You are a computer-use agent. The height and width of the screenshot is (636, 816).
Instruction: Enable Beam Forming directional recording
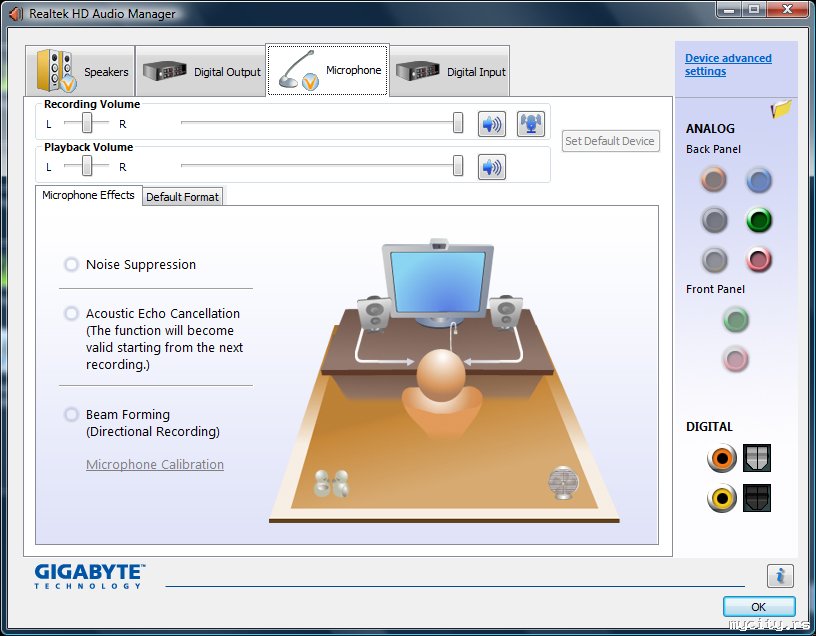(x=71, y=414)
